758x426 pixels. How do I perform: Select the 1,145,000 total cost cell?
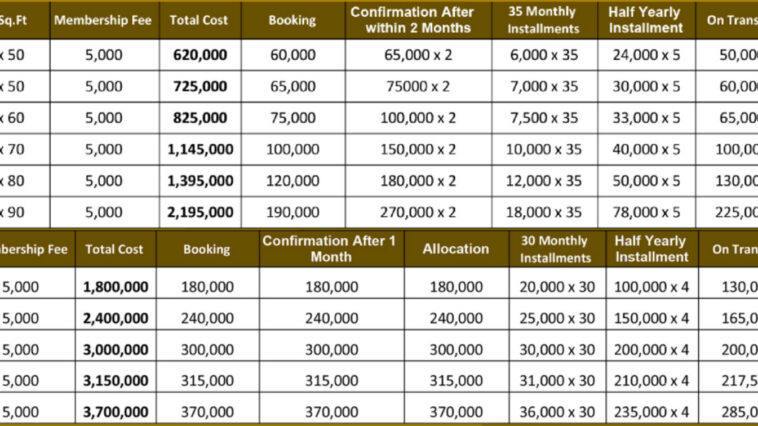201,149
